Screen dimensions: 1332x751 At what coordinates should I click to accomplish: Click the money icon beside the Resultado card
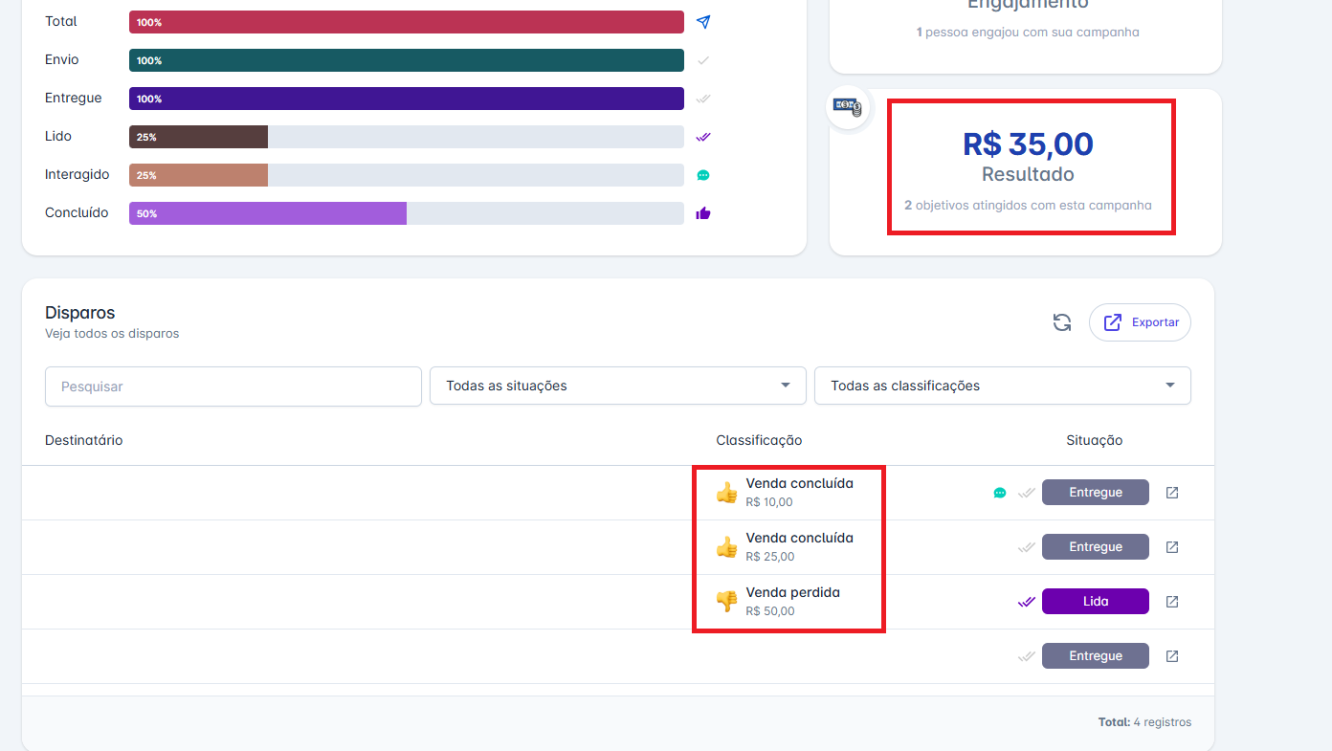pyautogui.click(x=848, y=106)
